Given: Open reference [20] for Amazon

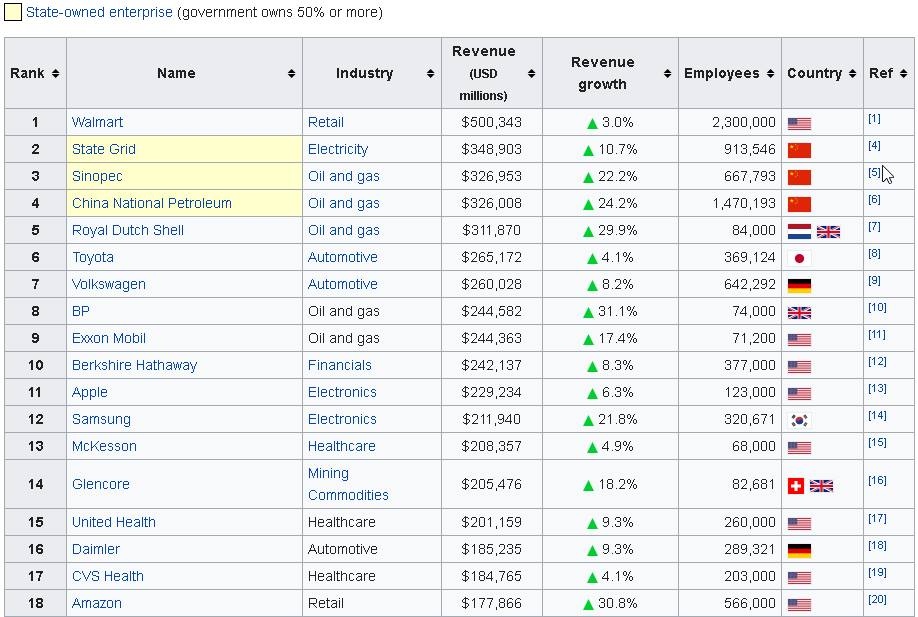Looking at the screenshot, I should pos(877,600).
